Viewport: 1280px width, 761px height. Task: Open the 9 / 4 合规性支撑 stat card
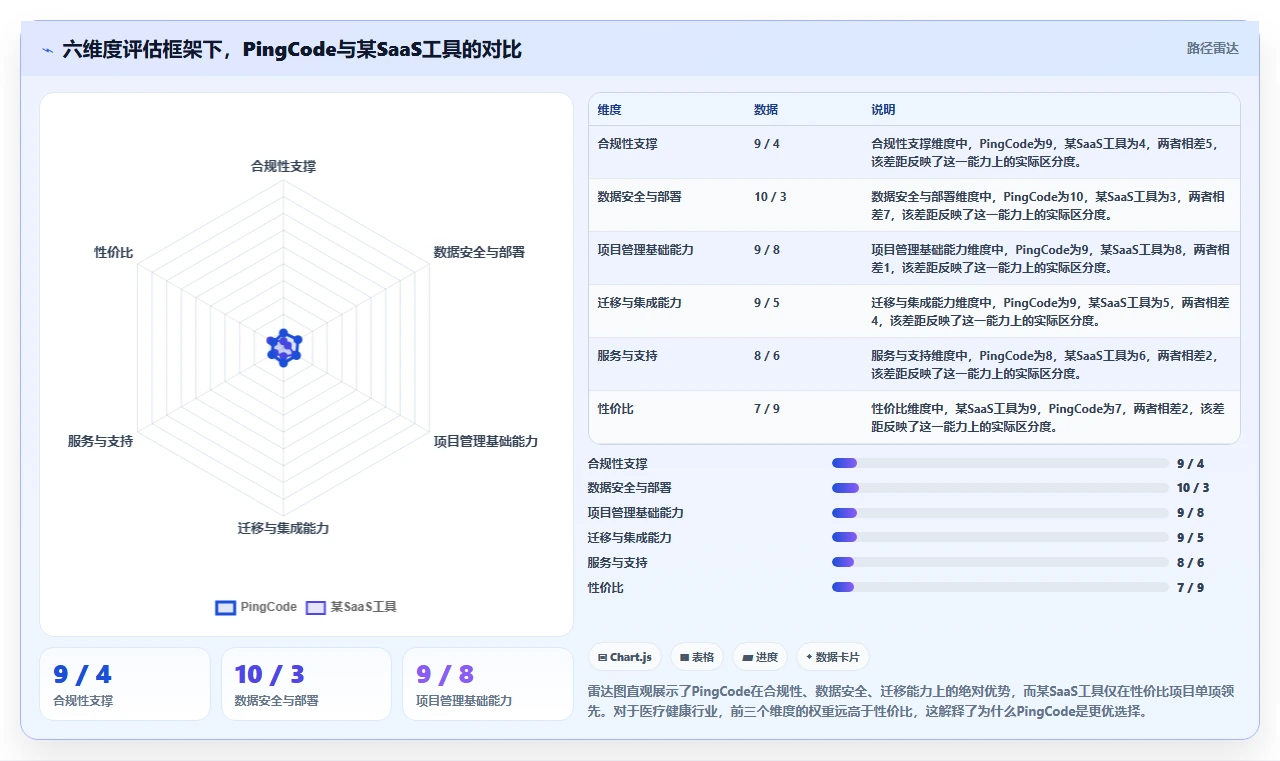125,684
